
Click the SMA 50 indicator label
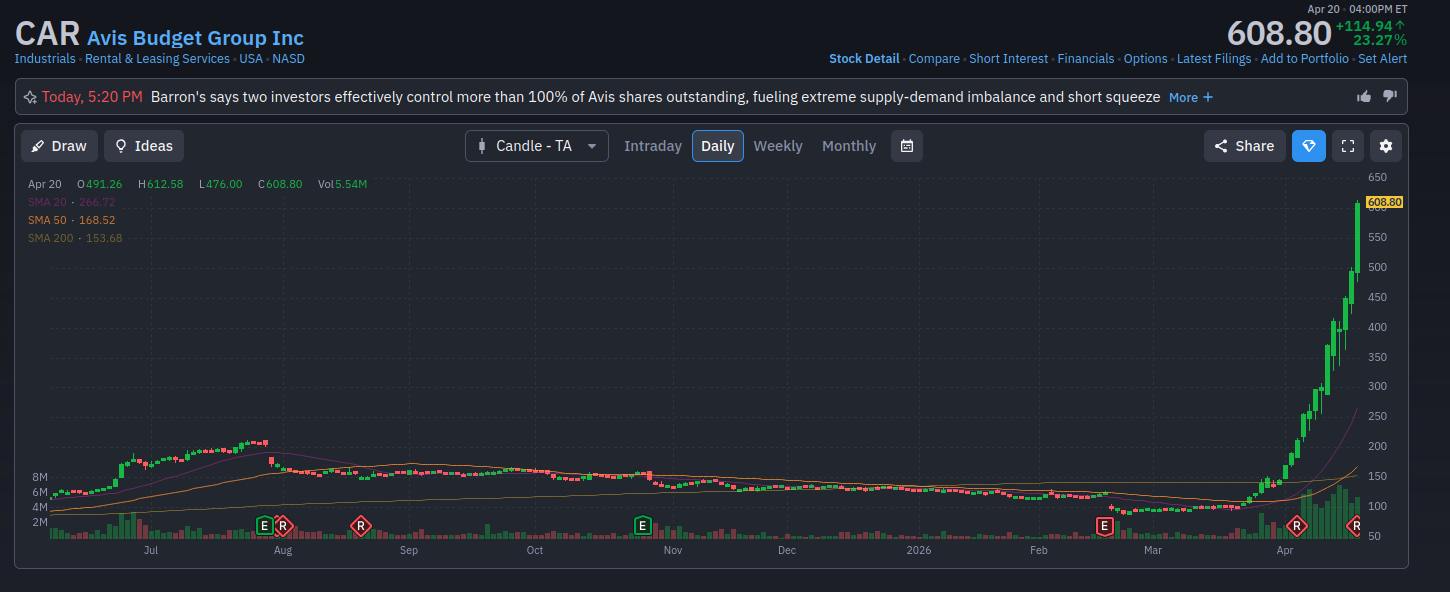(x=71, y=220)
